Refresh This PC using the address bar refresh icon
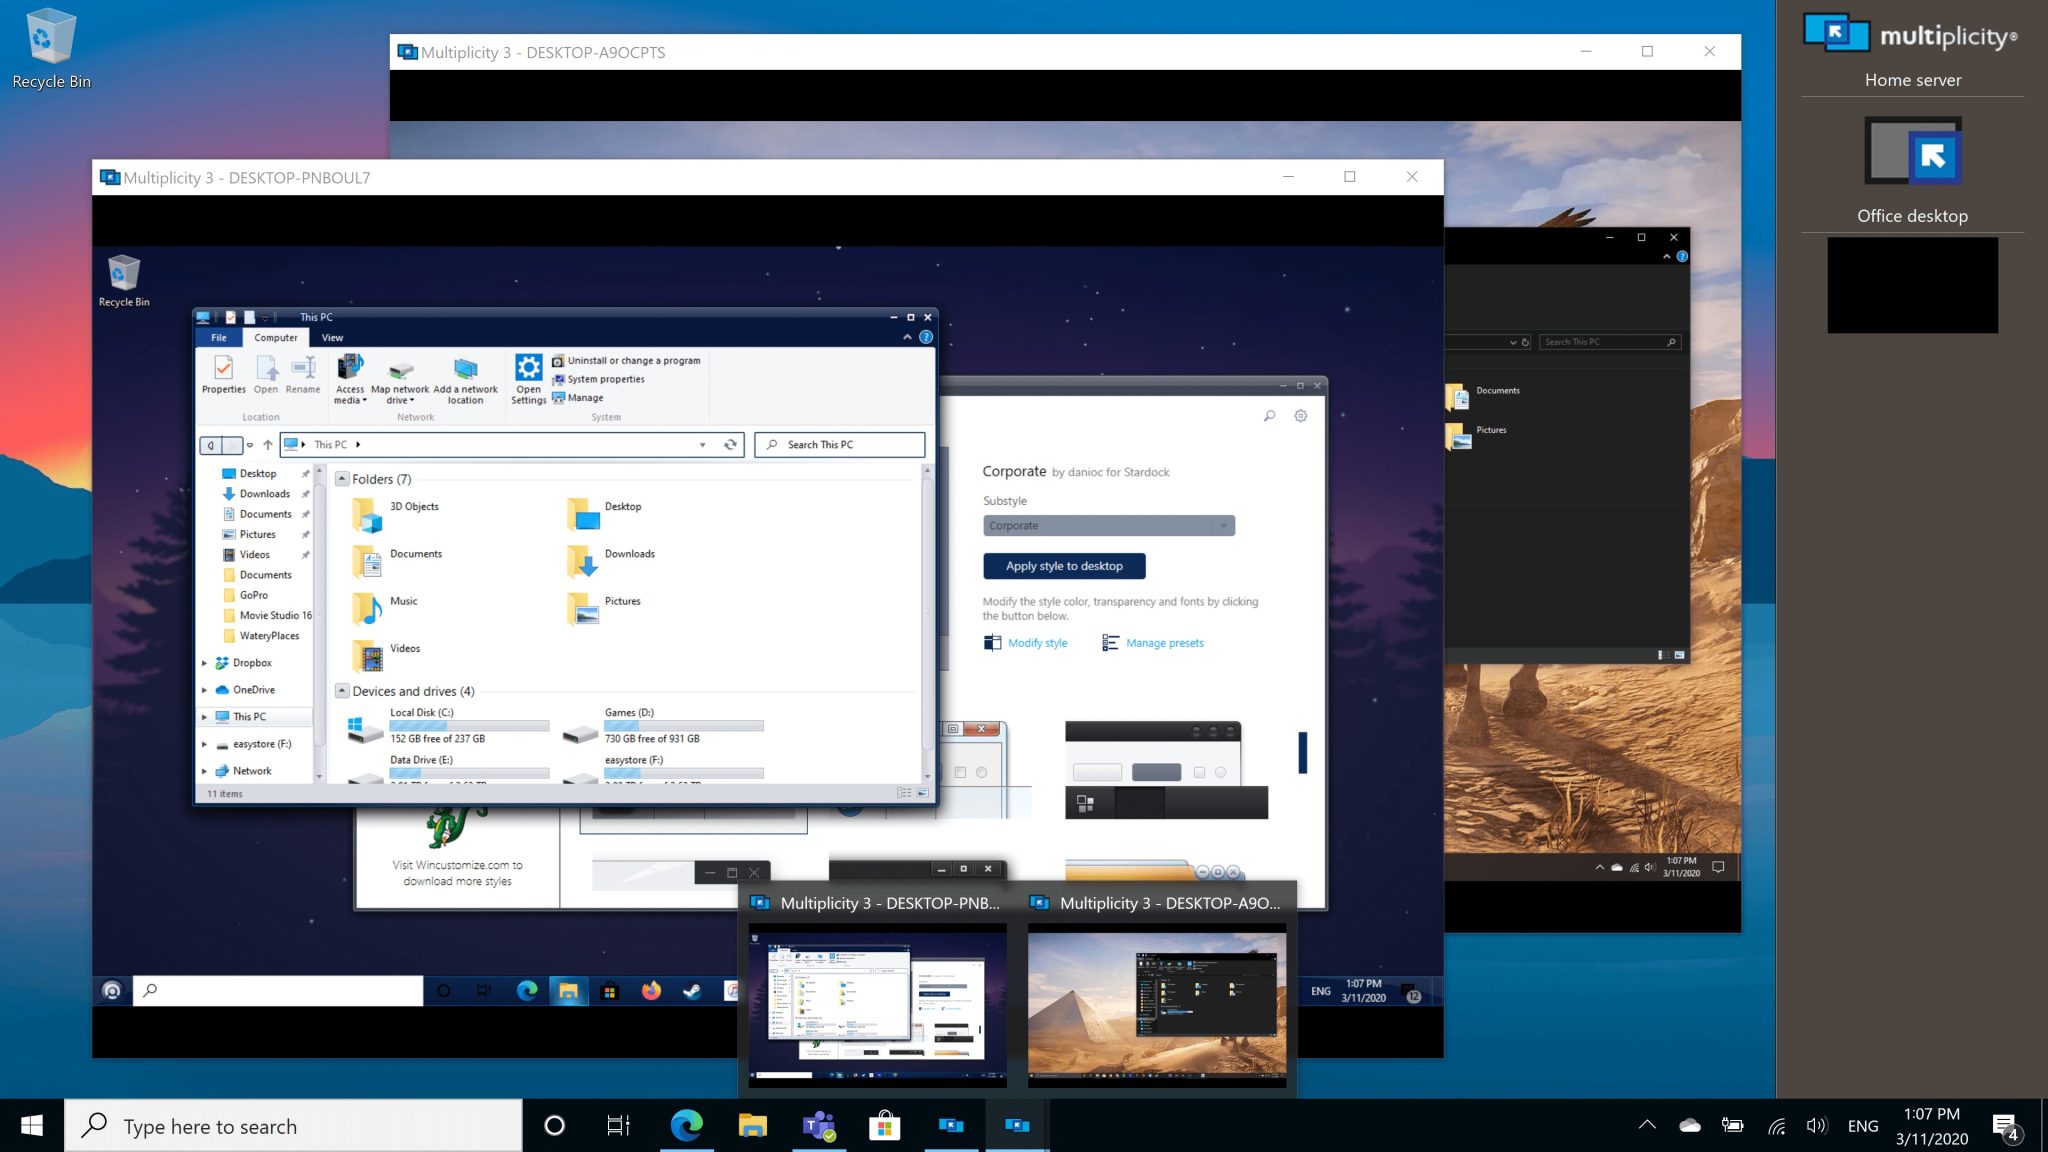2048x1152 pixels. [x=731, y=444]
